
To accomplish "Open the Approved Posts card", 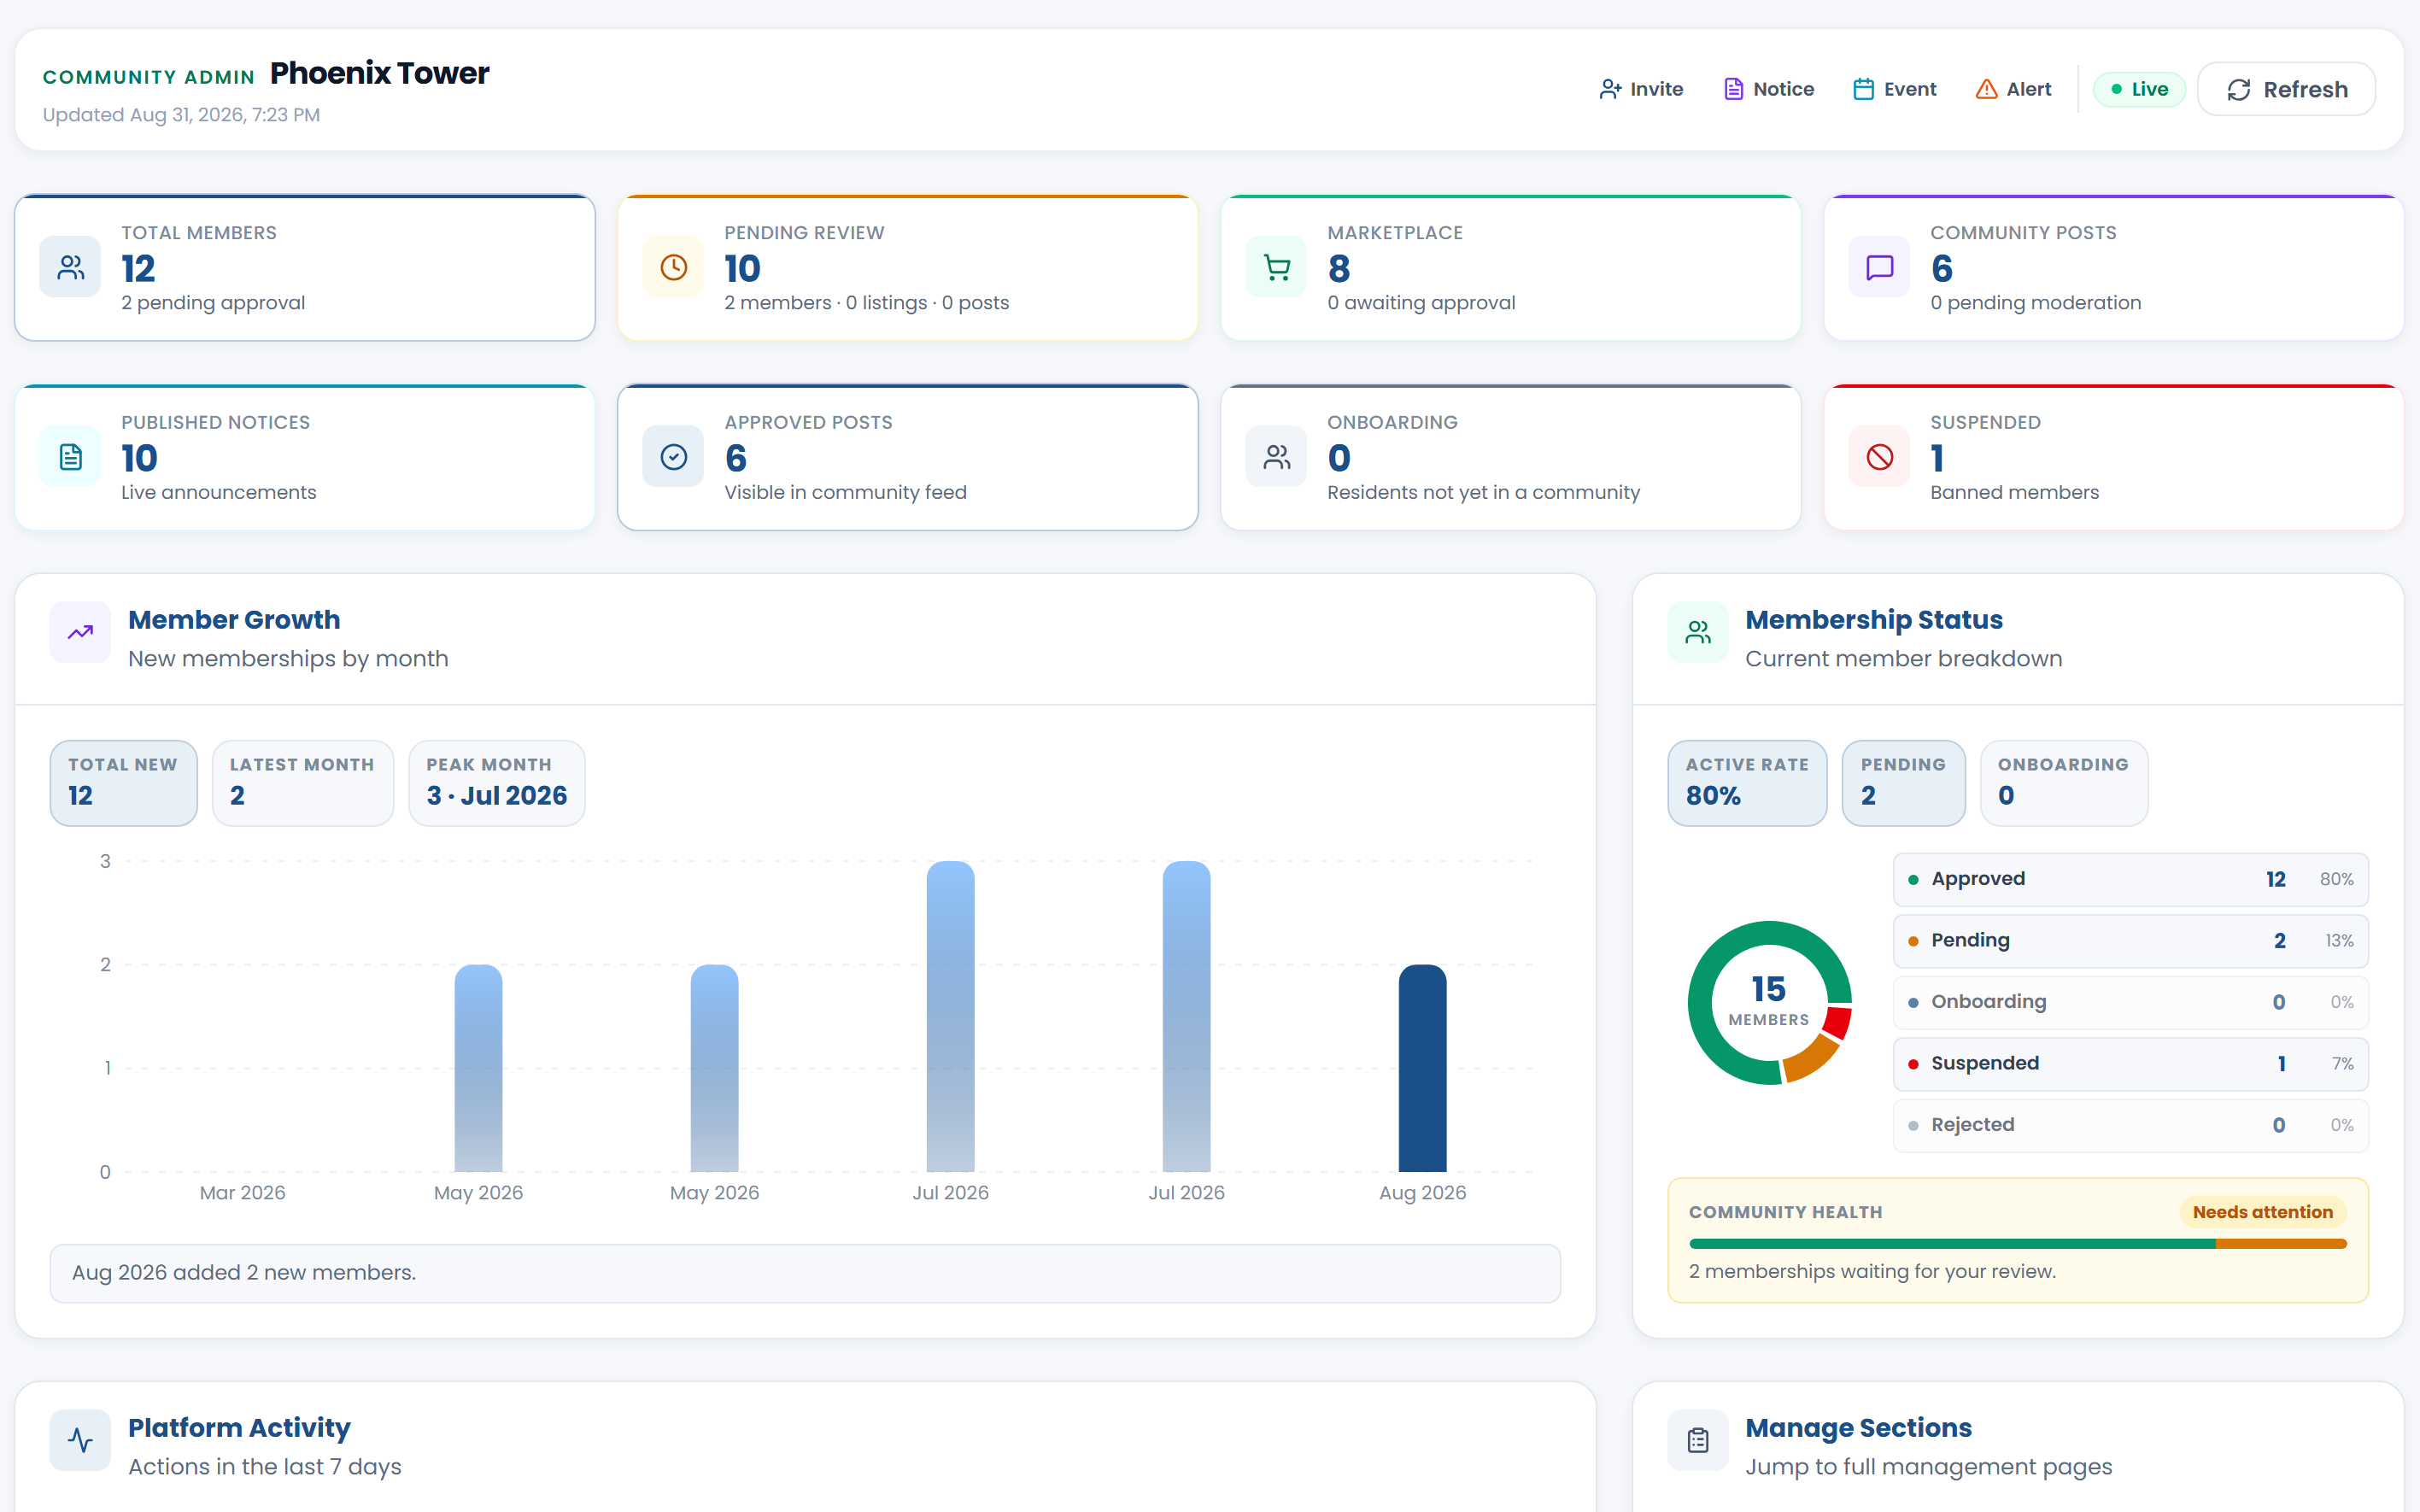I will pos(908,458).
